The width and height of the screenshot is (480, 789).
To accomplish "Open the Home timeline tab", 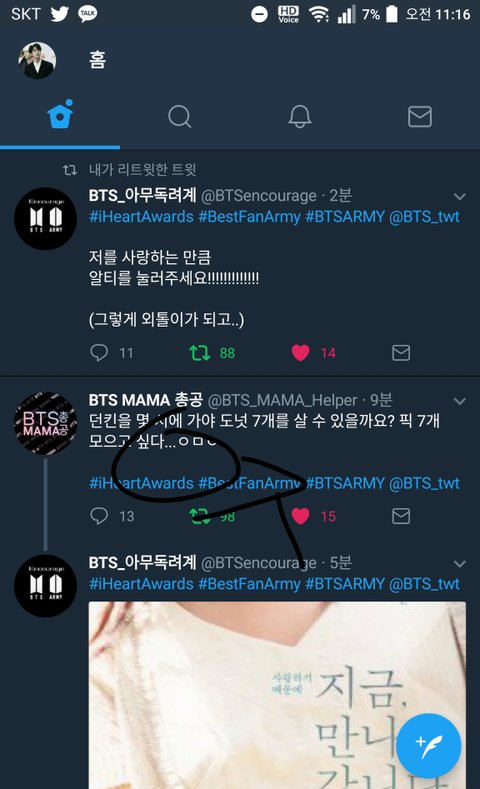I will click(x=60, y=115).
